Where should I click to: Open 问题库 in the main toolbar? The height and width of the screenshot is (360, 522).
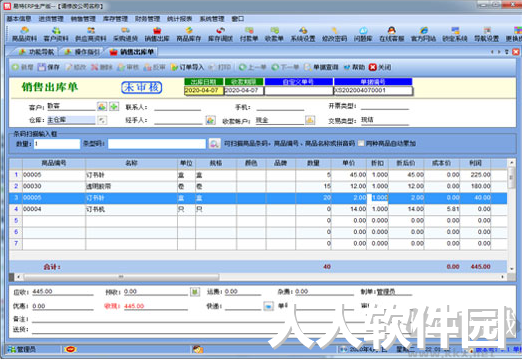[363, 34]
